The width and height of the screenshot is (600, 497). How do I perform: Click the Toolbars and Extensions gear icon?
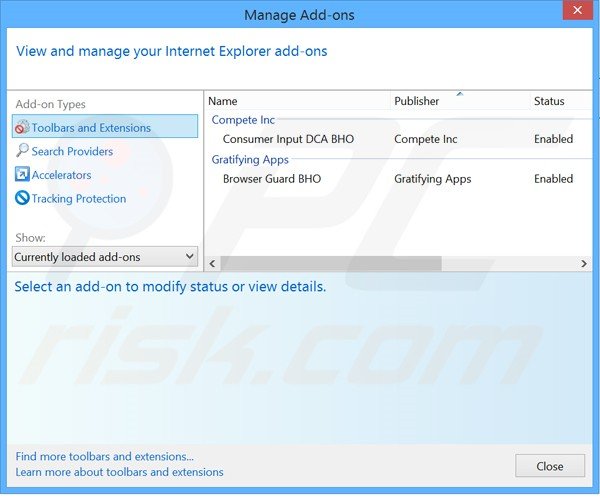click(x=22, y=127)
